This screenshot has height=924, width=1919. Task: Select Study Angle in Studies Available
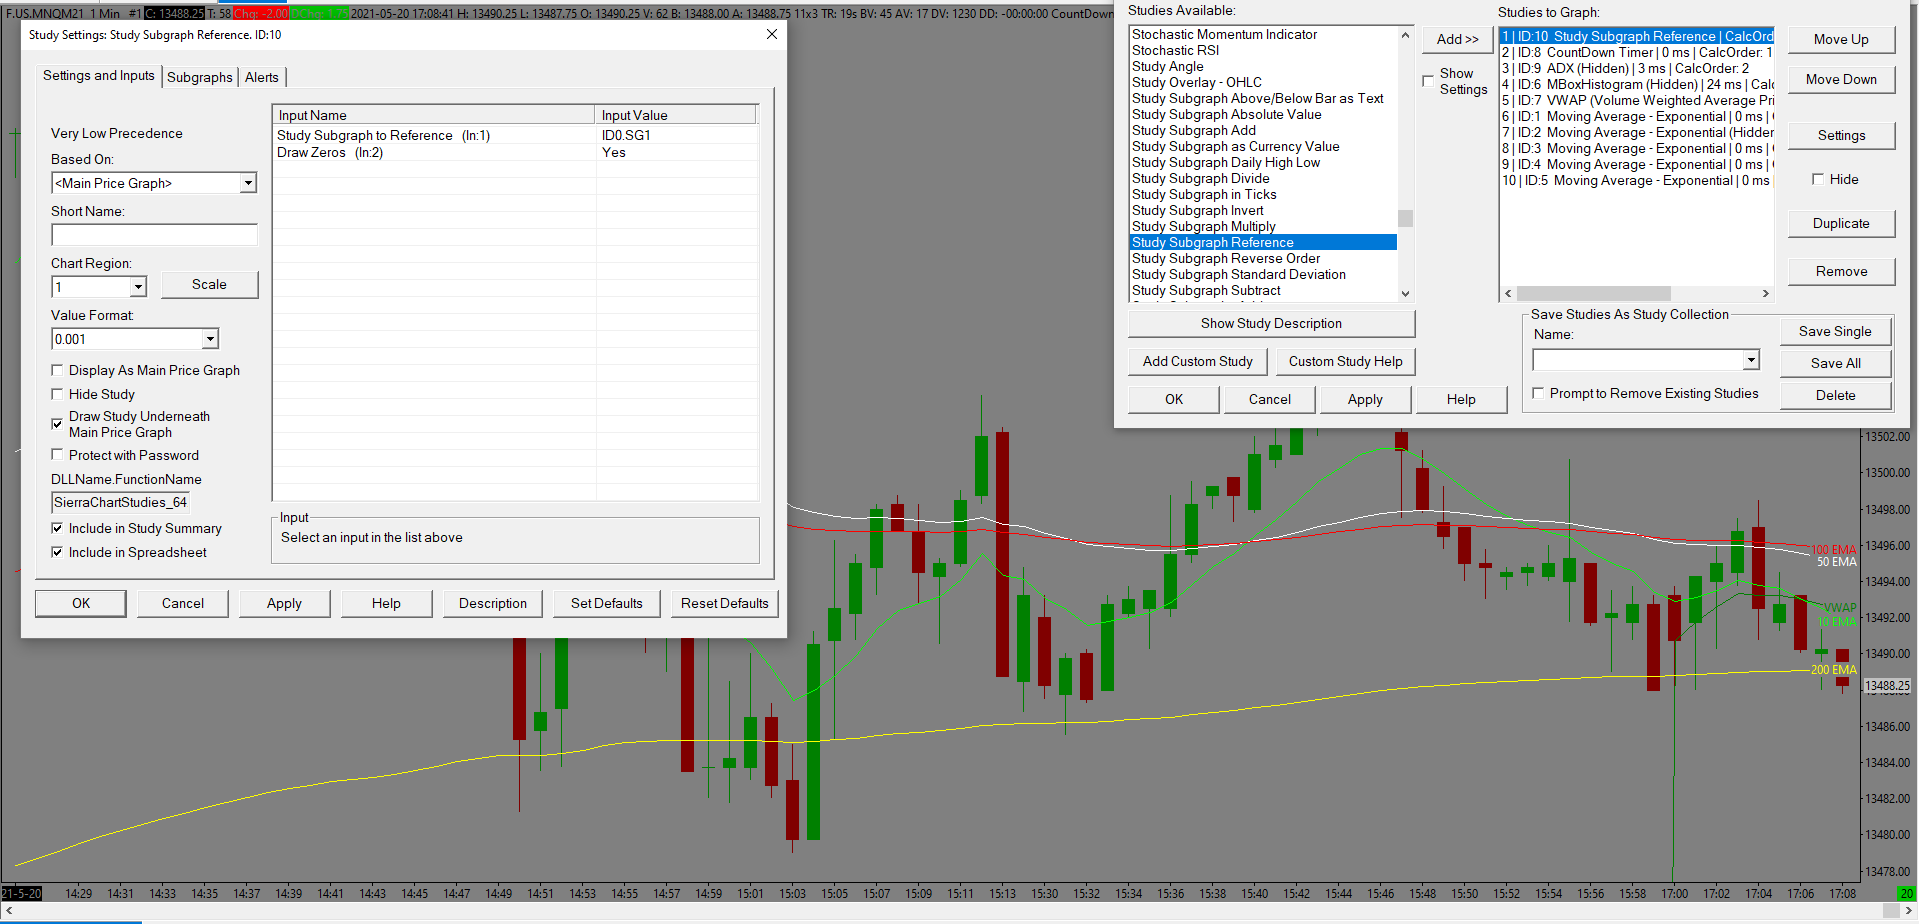coord(1264,66)
